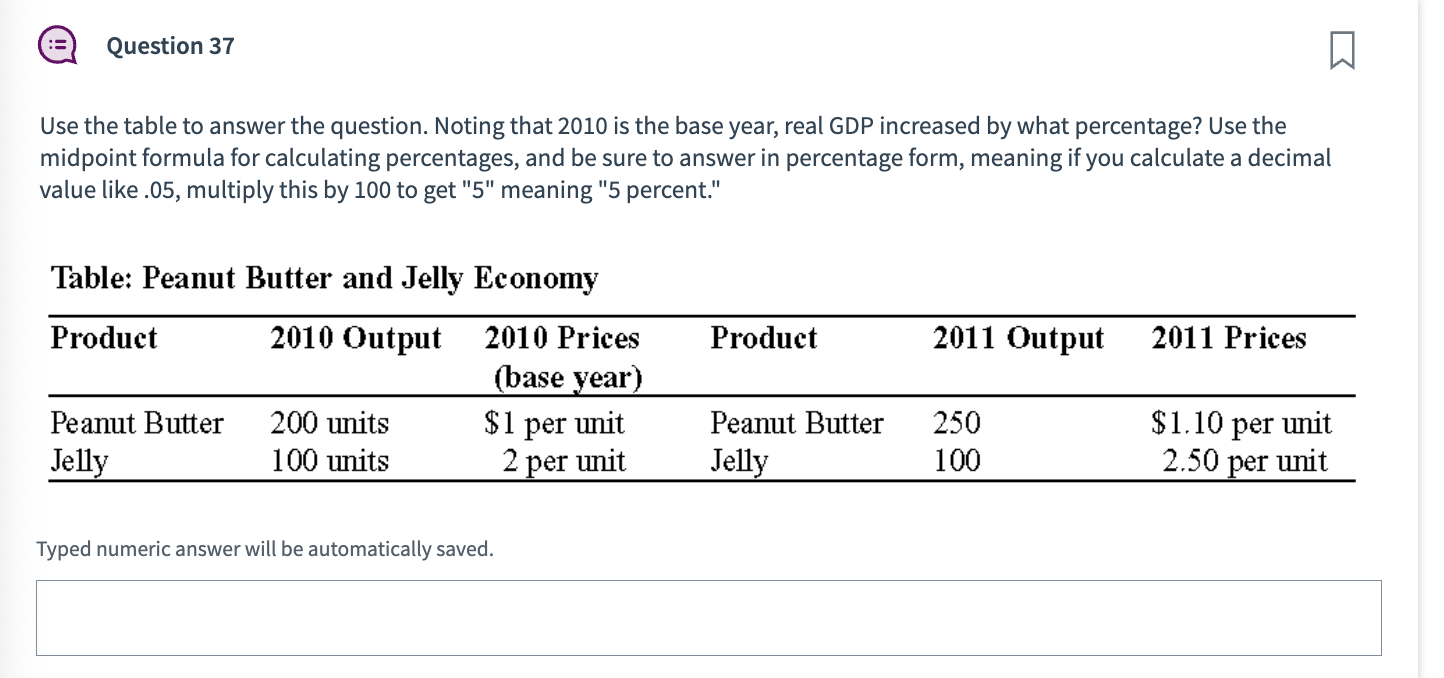1444x678 pixels.
Task: Click the list symbol inside the question bubble icon
Action: point(57,44)
